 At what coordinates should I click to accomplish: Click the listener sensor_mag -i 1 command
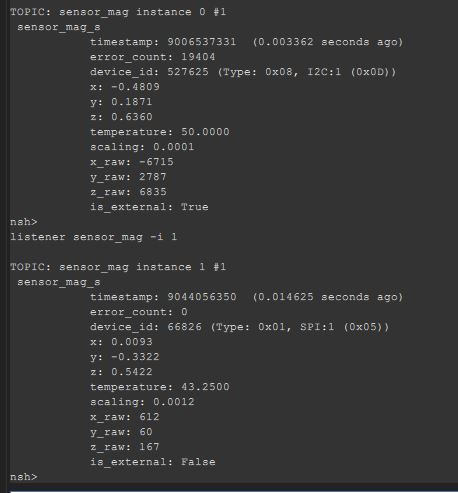point(94,237)
